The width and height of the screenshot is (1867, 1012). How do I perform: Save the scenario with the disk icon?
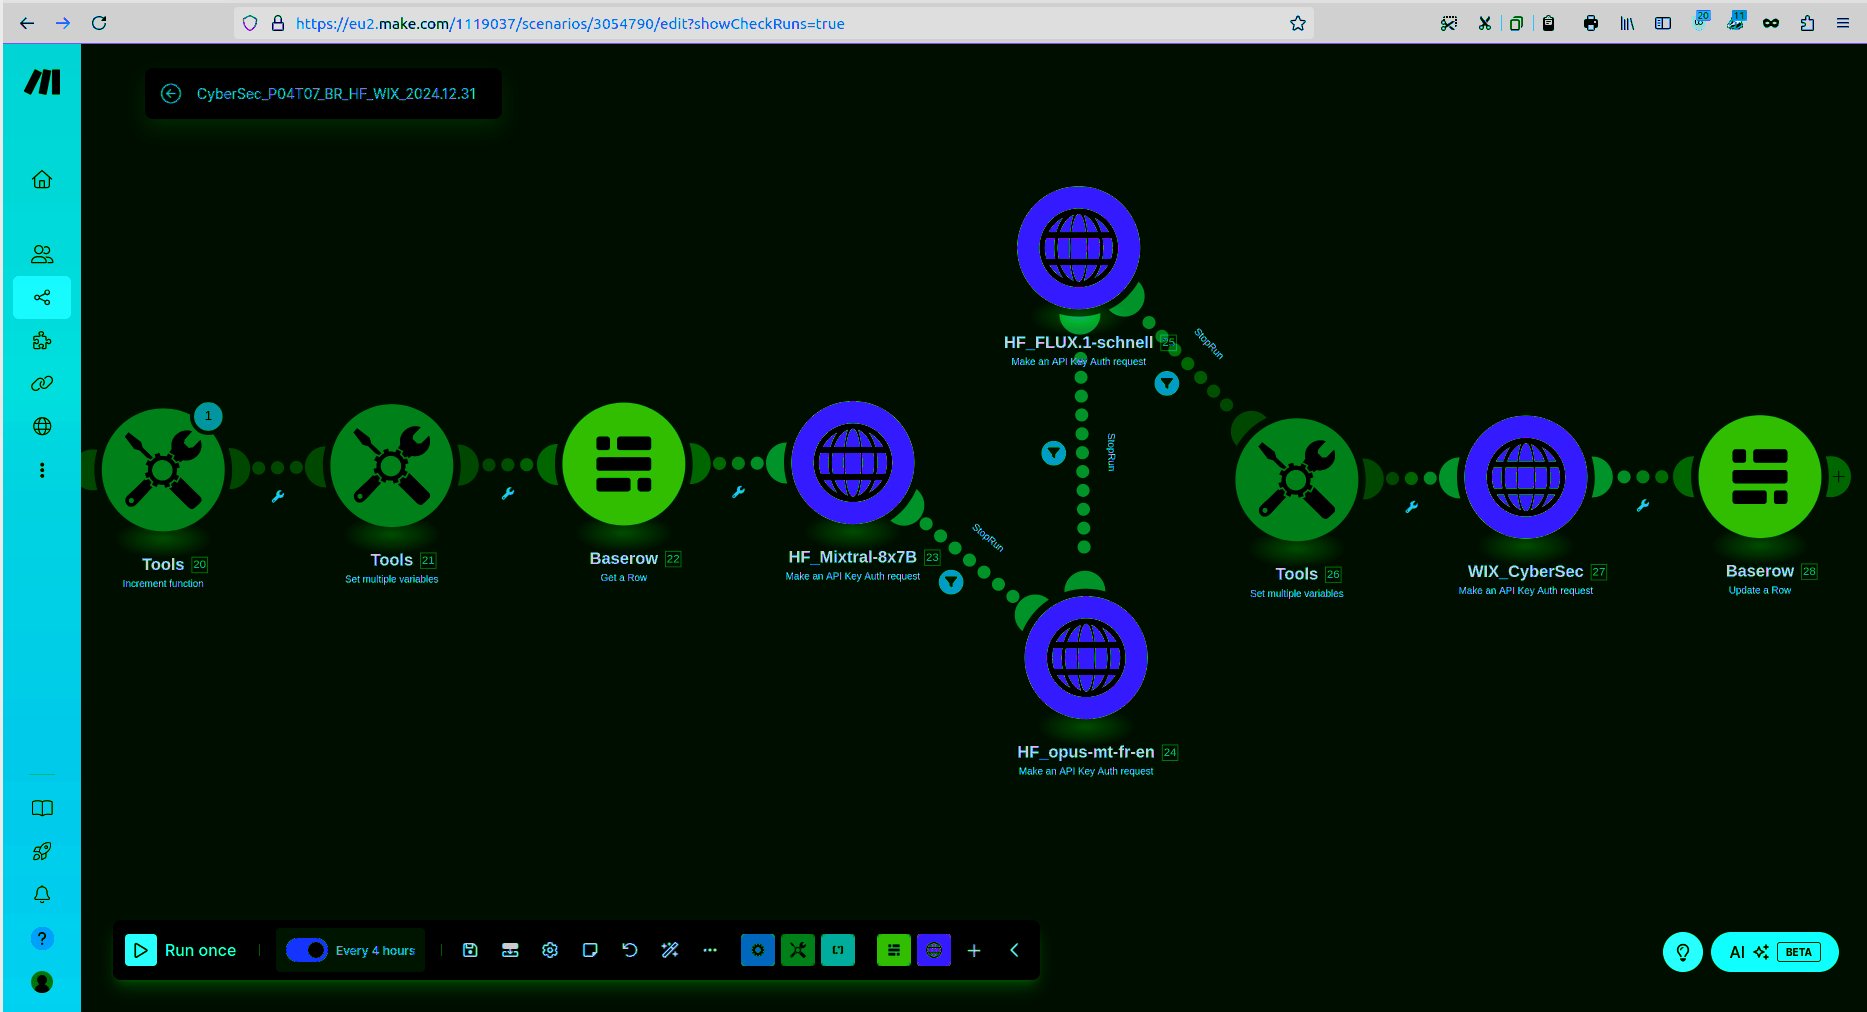tap(470, 950)
